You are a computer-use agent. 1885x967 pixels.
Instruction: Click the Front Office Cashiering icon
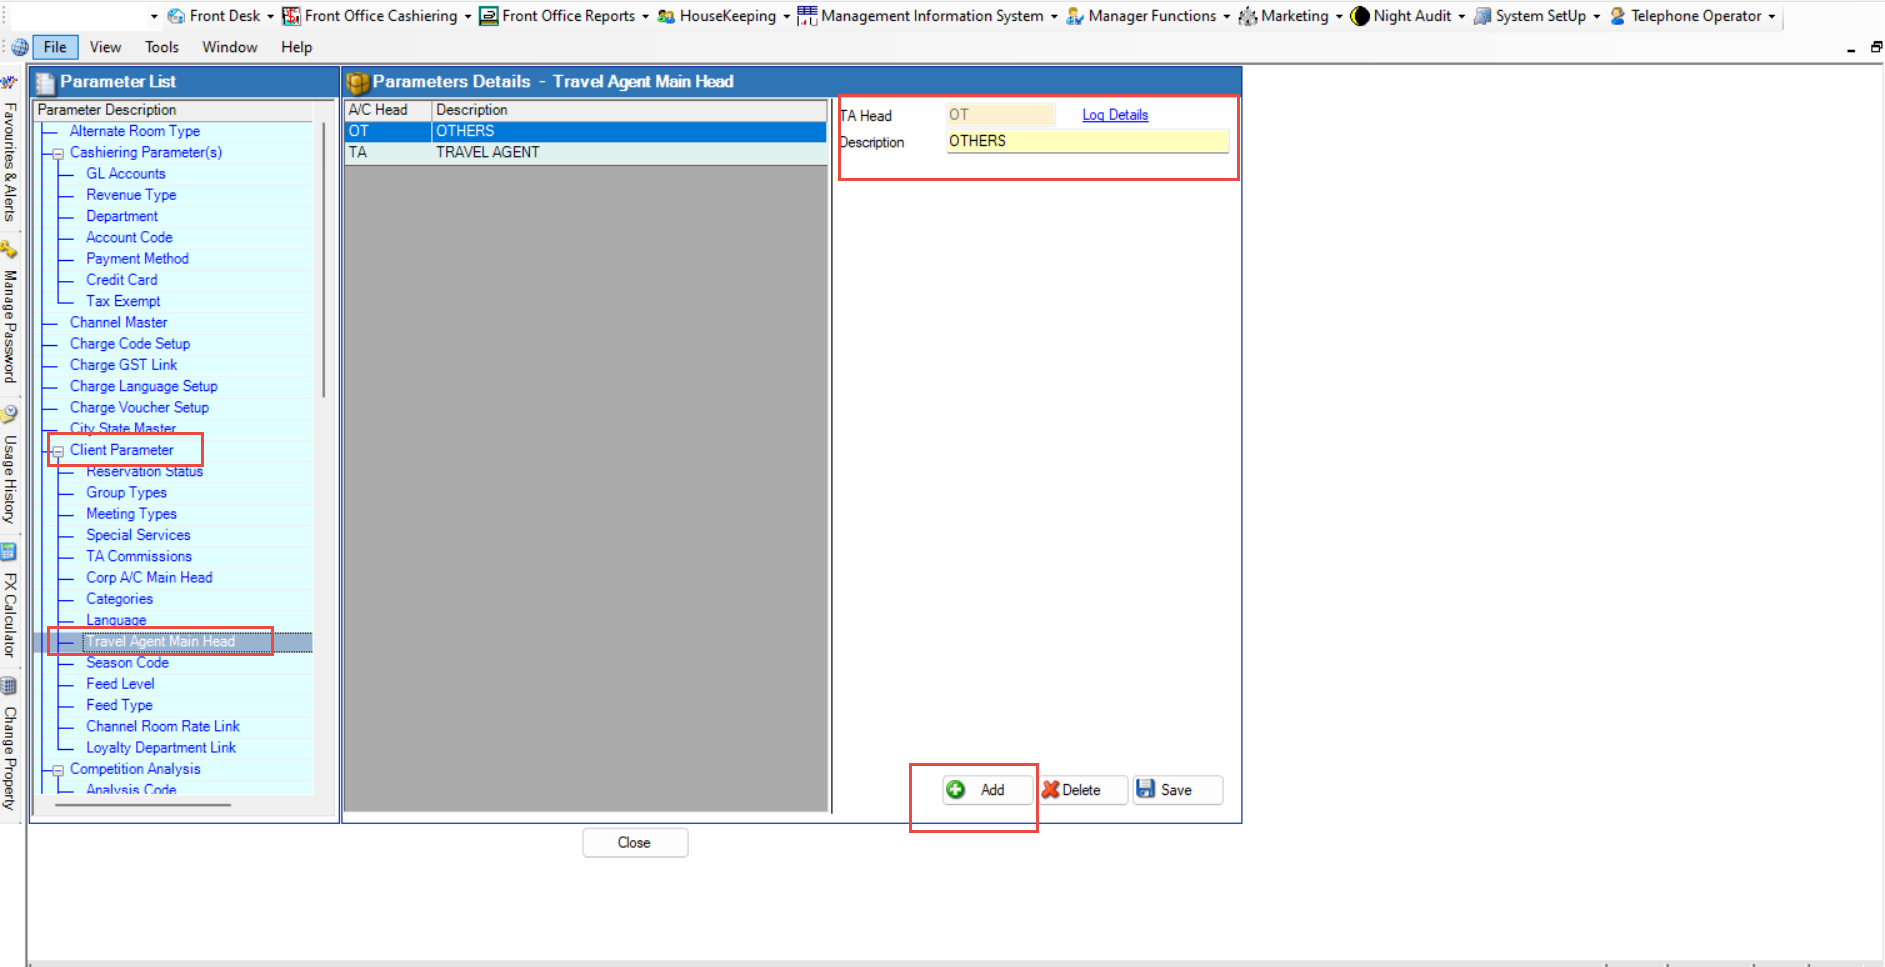(291, 16)
